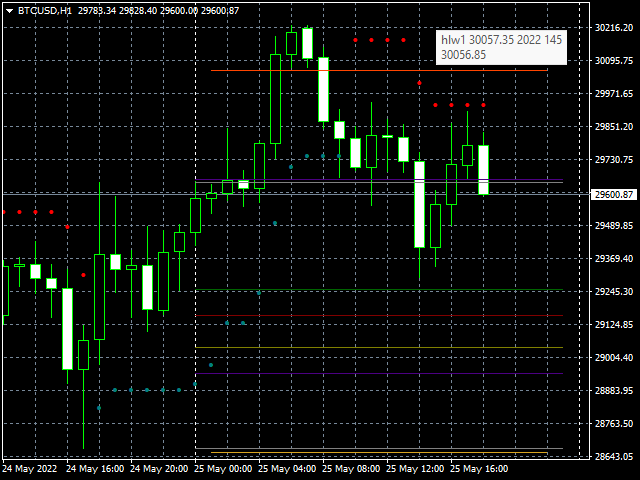
Task: Click the 24 May 16:00 time label
Action: [95, 469]
